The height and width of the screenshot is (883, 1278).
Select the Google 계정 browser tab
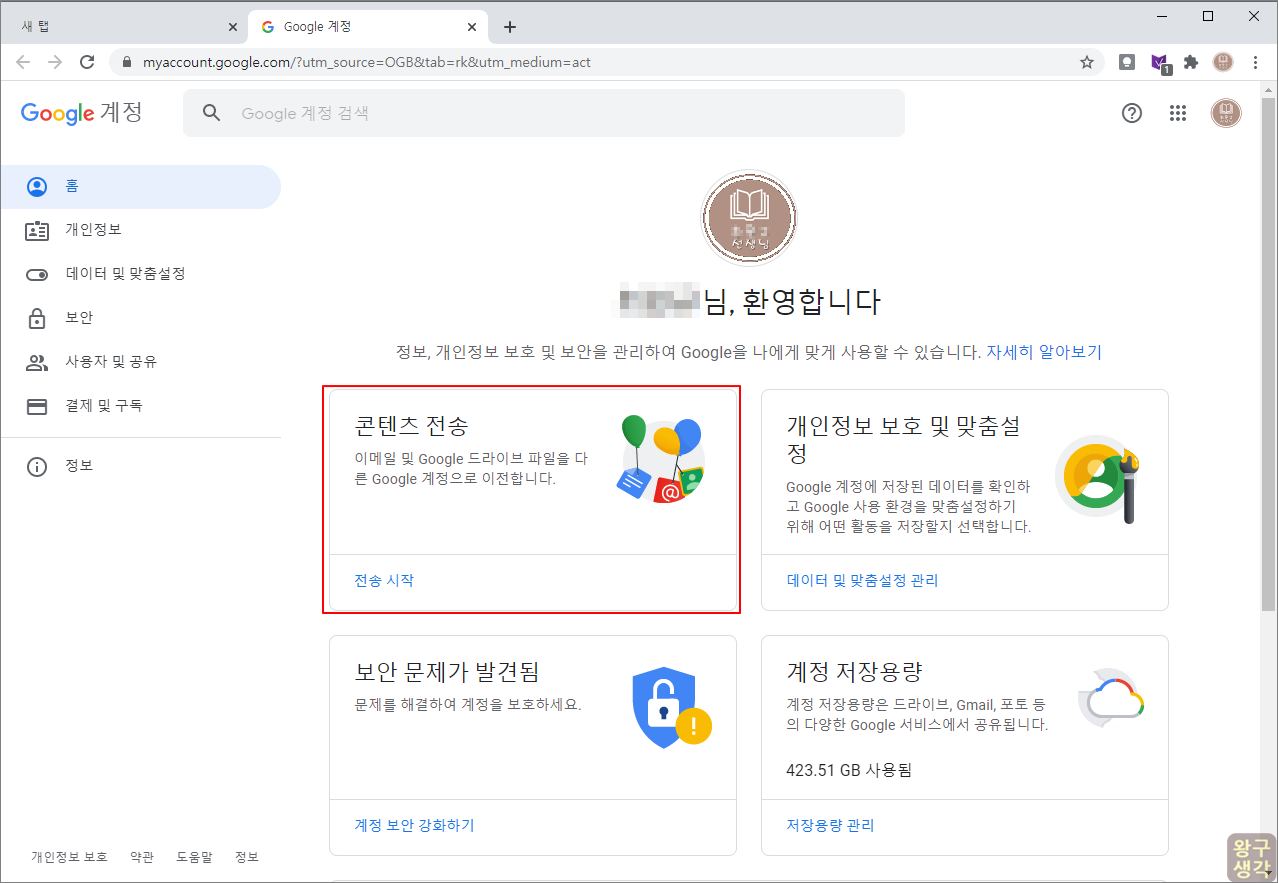tap(368, 27)
